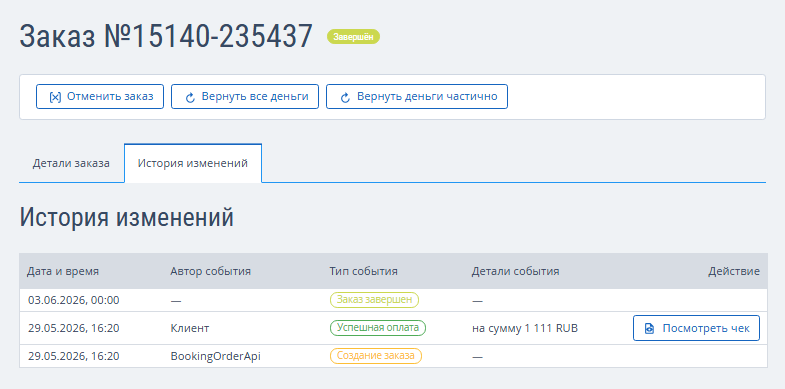This screenshot has width=785, height=389.
Task: Click the Заказ завершен event tag
Action: pyautogui.click(x=374, y=300)
